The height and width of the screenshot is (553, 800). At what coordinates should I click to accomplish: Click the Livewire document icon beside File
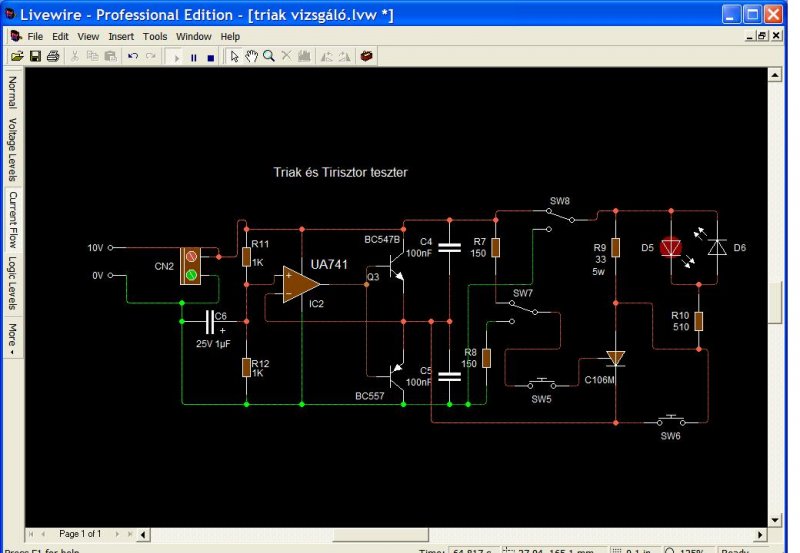[x=16, y=36]
